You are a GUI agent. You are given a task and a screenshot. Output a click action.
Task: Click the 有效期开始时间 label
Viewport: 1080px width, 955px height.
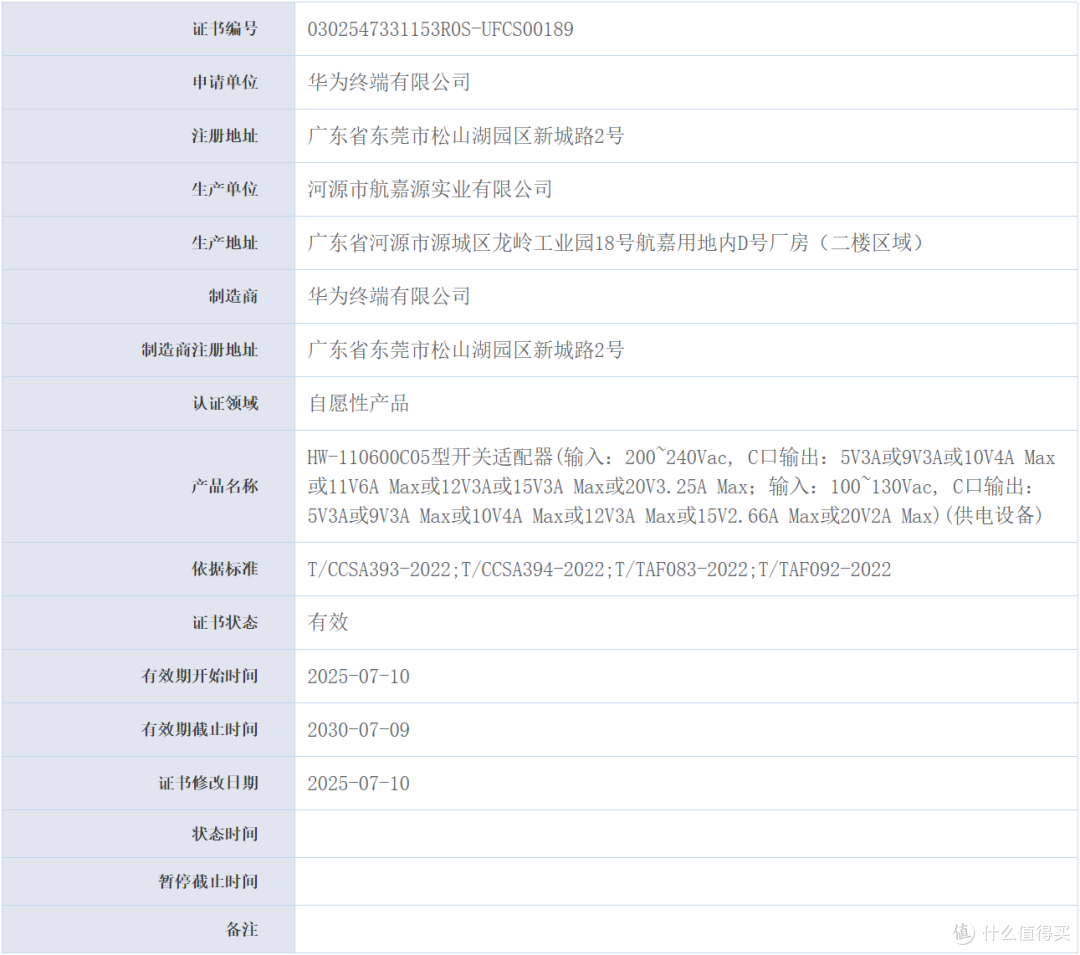tap(200, 676)
